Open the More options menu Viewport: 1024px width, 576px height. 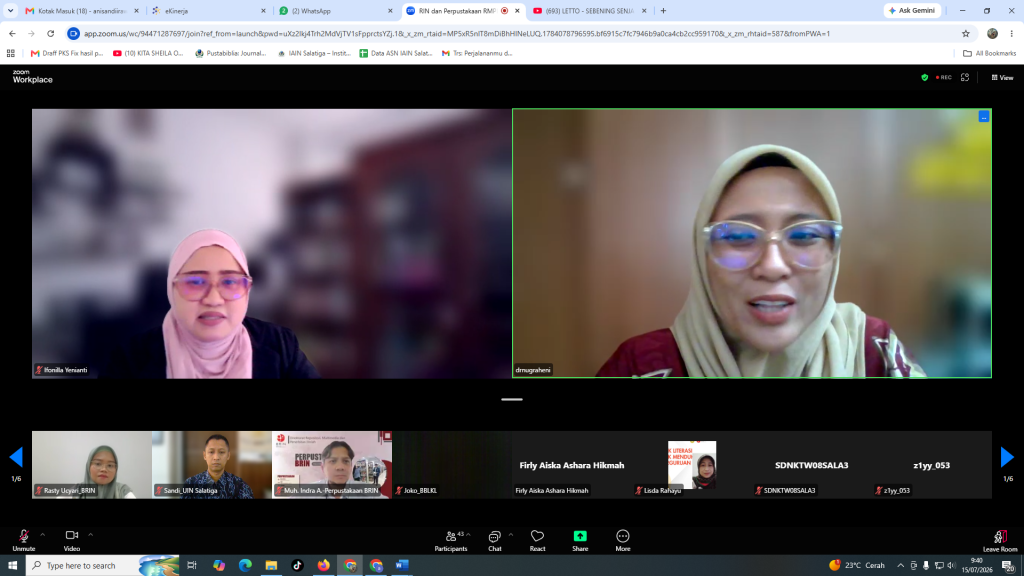622,541
